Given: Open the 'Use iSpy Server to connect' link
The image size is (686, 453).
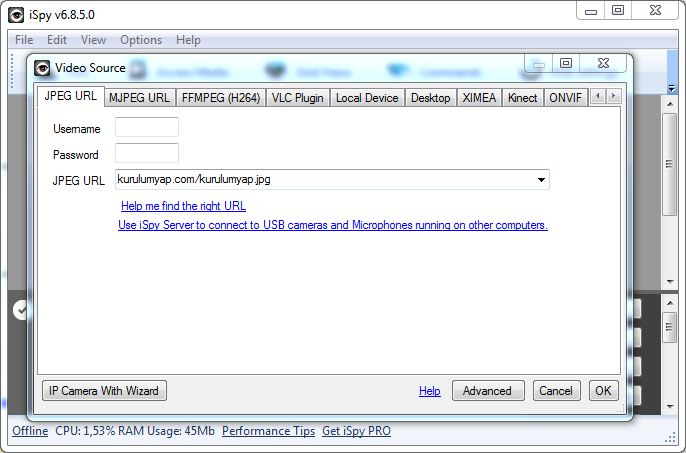Looking at the screenshot, I should point(333,225).
